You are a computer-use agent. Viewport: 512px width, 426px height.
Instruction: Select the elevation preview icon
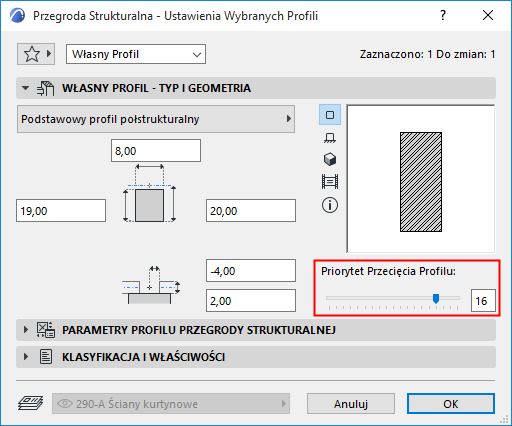coord(330,182)
